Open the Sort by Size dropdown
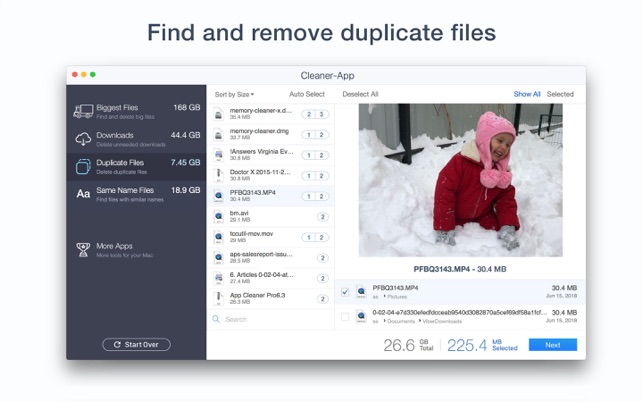Viewport: 643px width, 402px height. click(234, 94)
